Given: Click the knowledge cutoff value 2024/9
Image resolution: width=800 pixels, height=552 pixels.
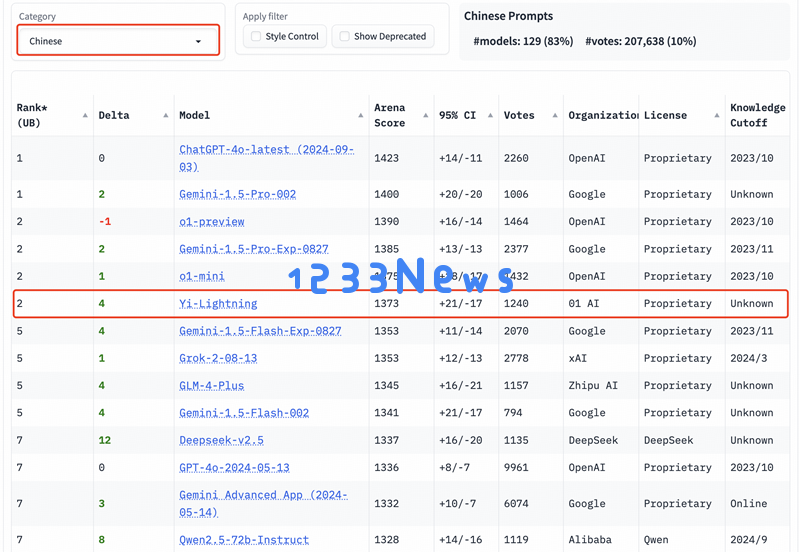Looking at the screenshot, I should point(748,540).
